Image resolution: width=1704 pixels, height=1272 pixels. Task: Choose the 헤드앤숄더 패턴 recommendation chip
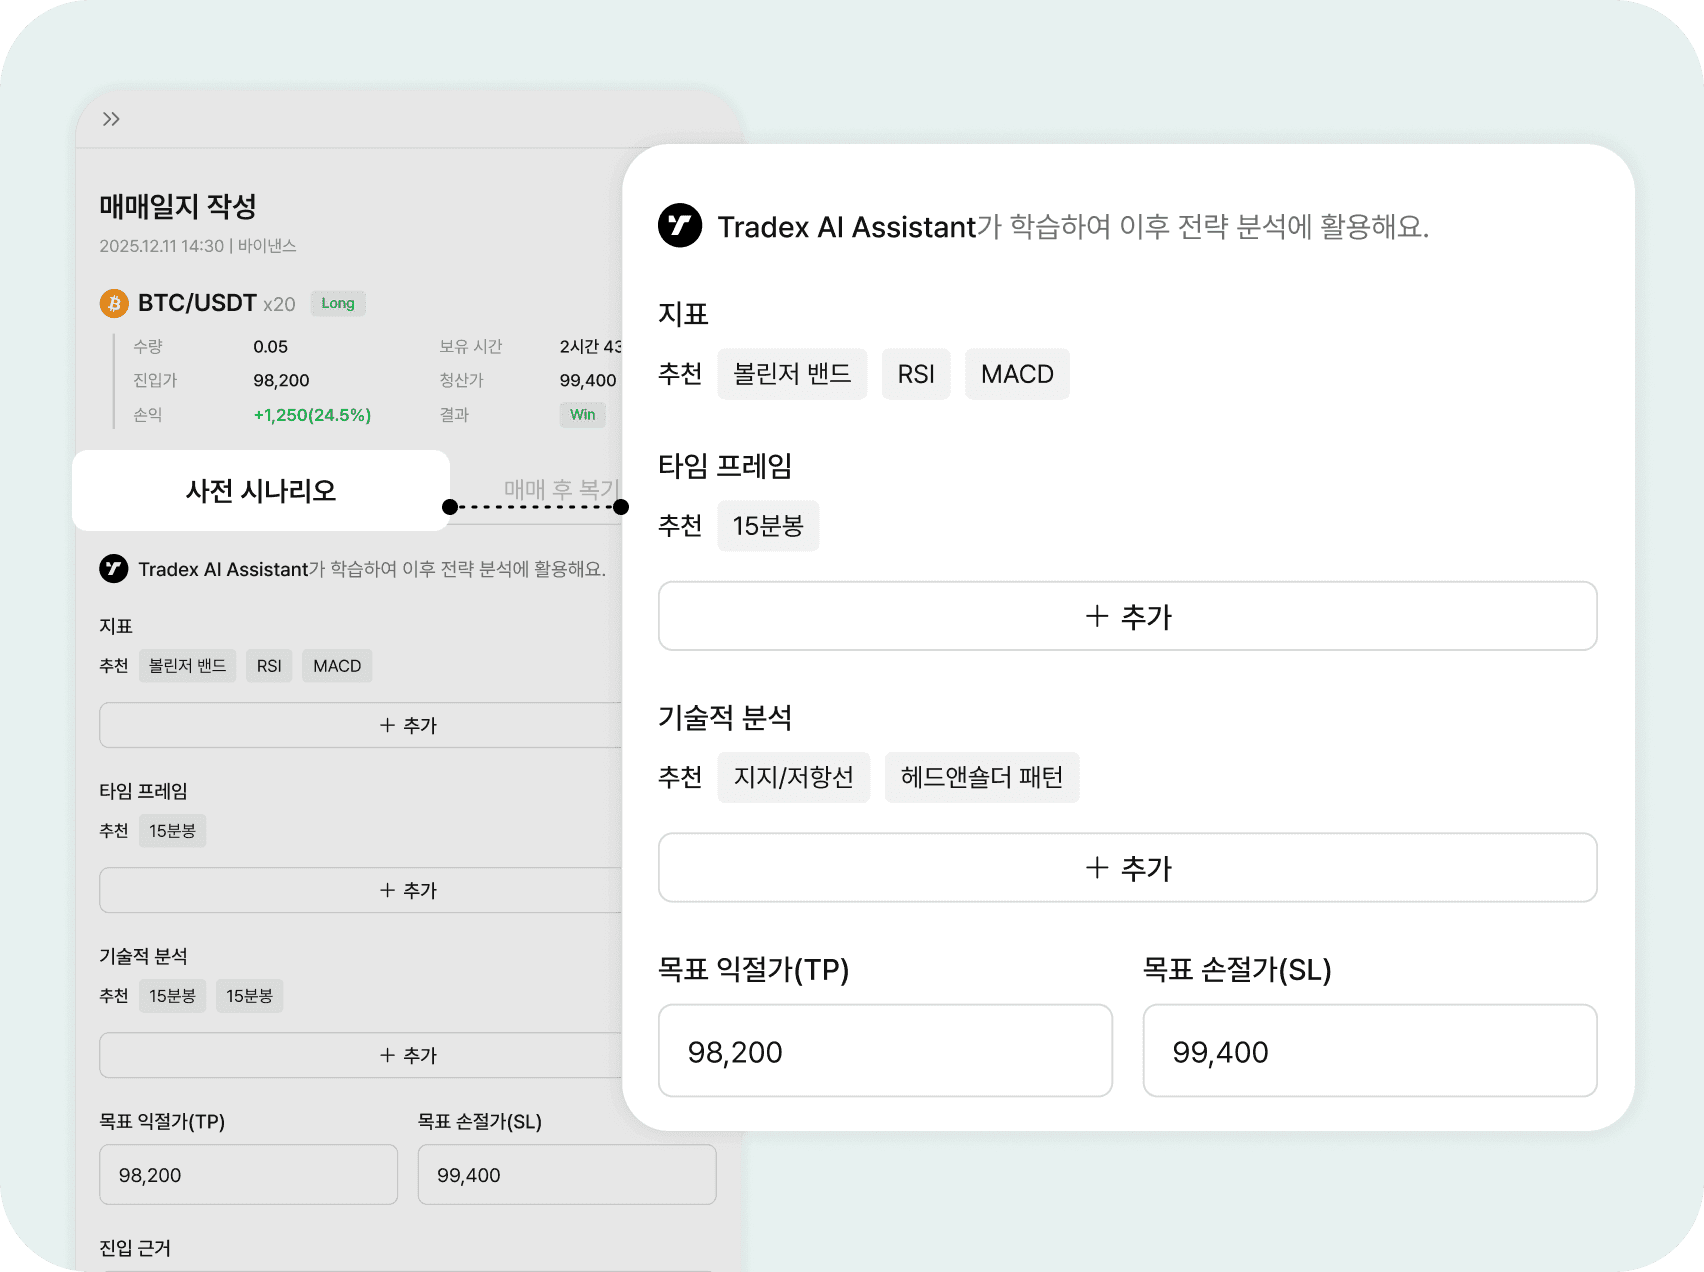click(982, 777)
